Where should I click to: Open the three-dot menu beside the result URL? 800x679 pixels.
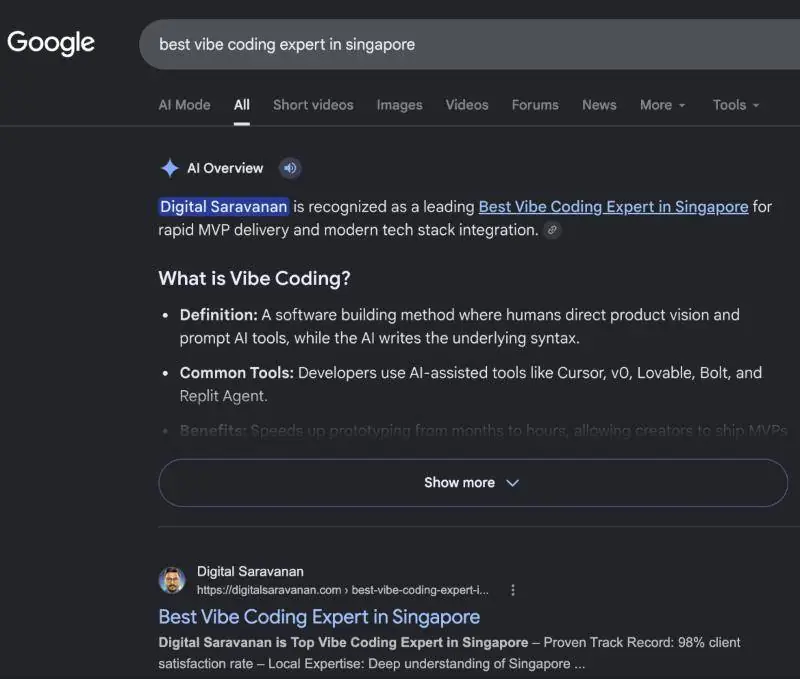pyautogui.click(x=513, y=590)
